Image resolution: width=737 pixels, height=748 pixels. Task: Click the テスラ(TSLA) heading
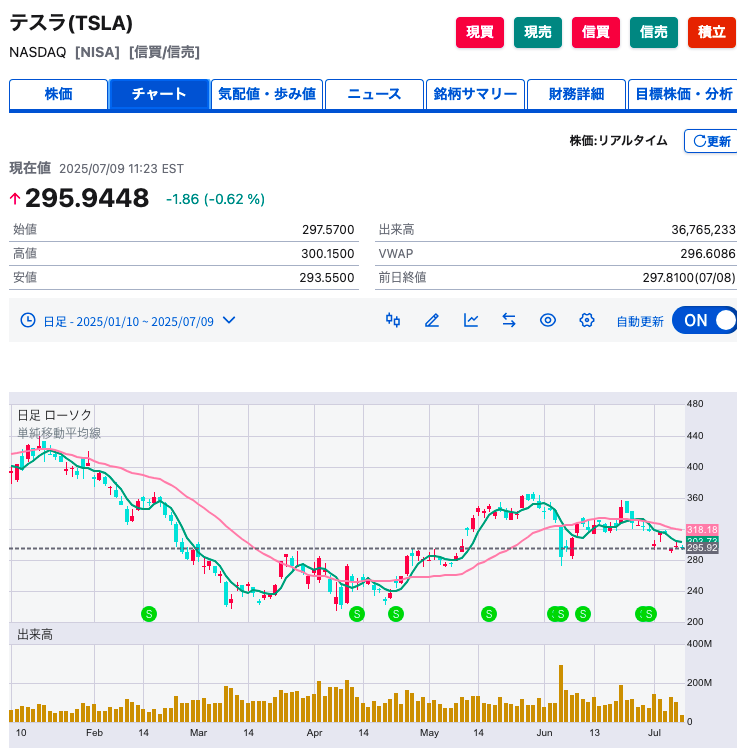(x=71, y=23)
